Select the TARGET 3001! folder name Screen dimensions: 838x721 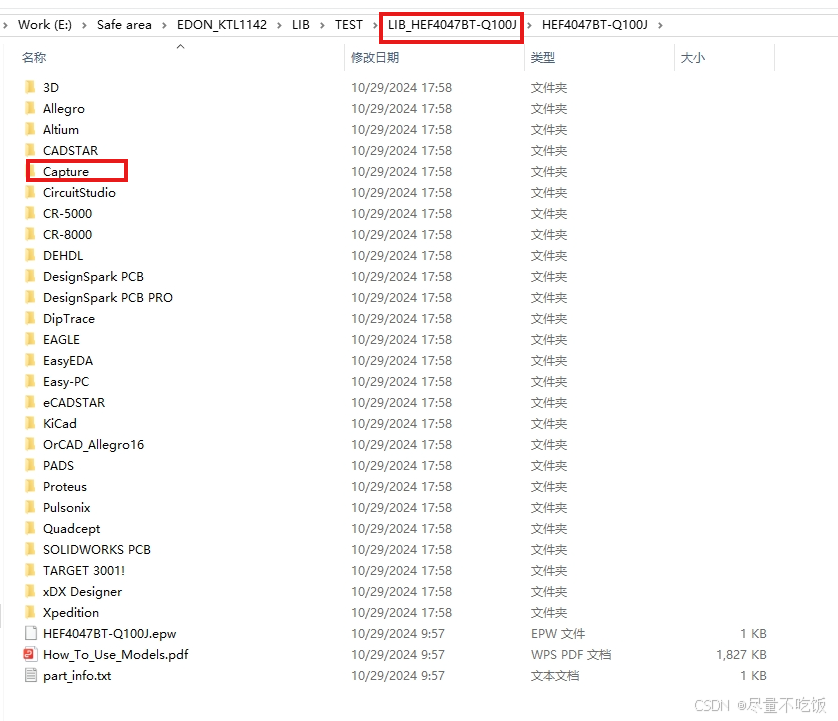click(x=84, y=571)
